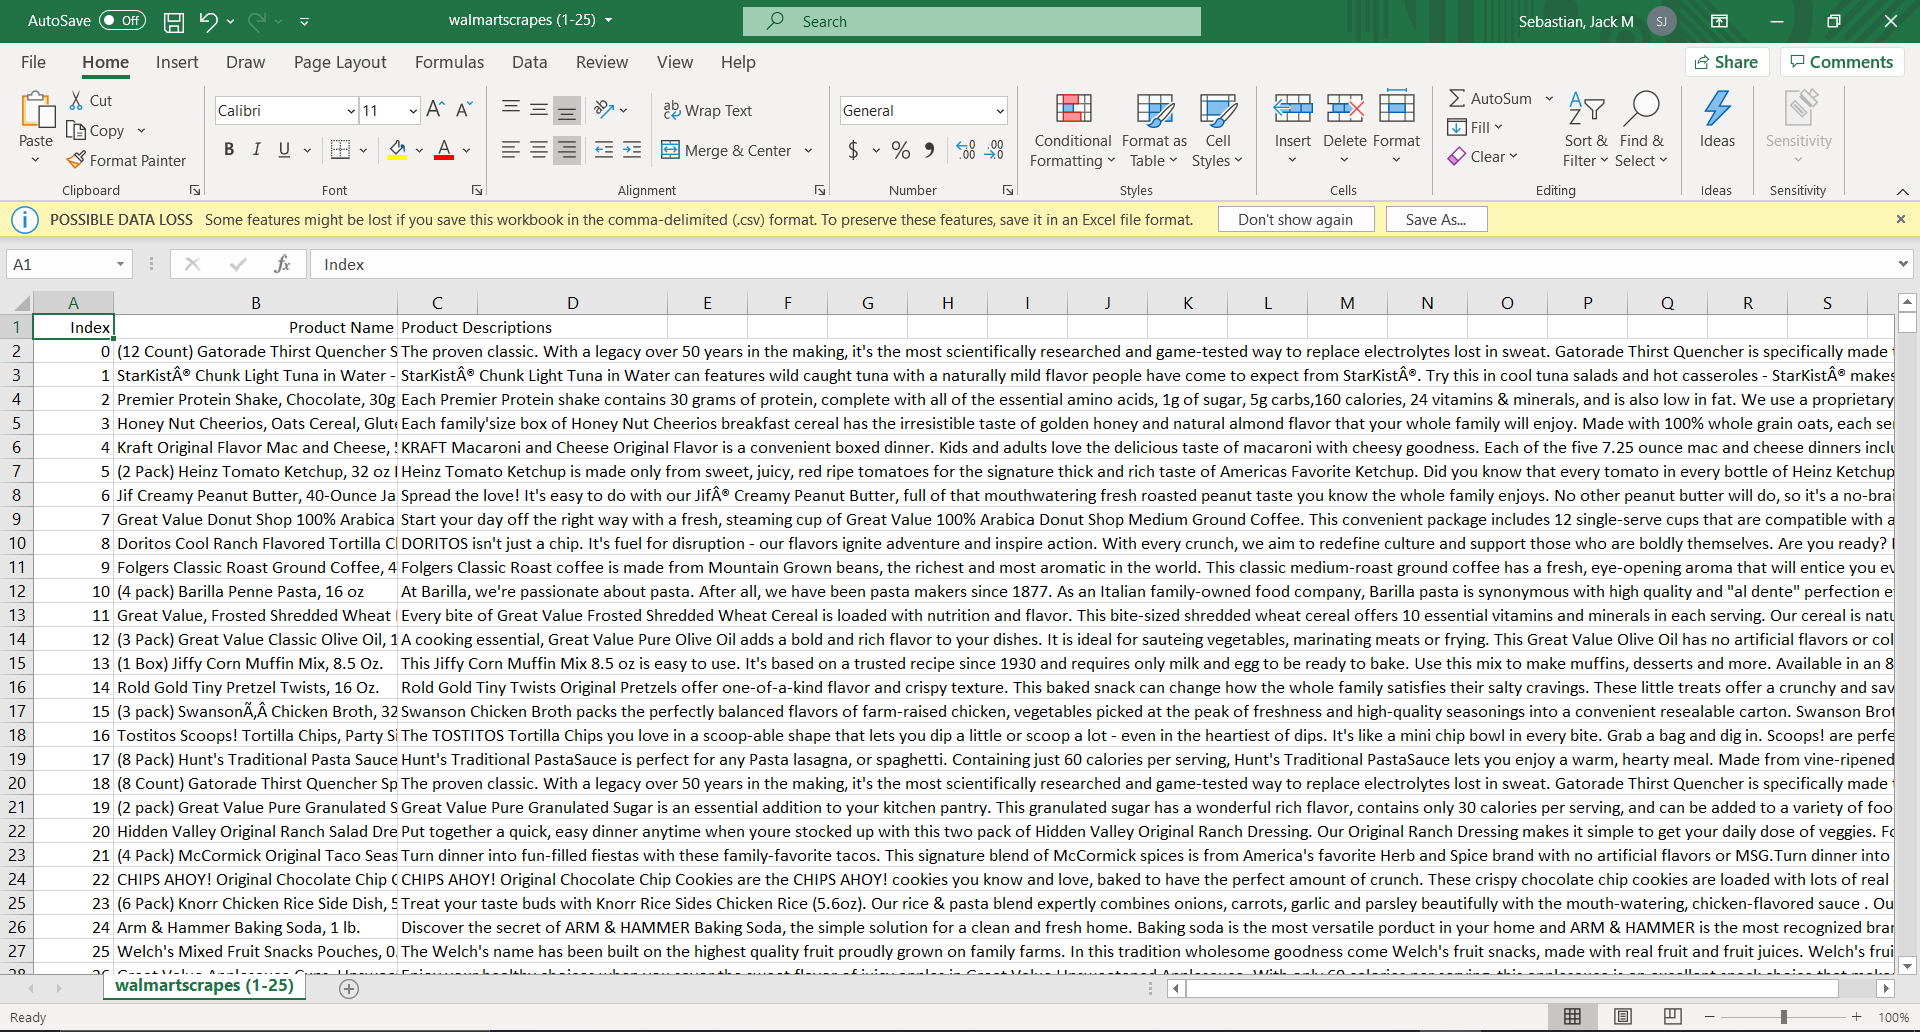Image resolution: width=1920 pixels, height=1032 pixels.
Task: Toggle AutoSave on
Action: (122, 21)
